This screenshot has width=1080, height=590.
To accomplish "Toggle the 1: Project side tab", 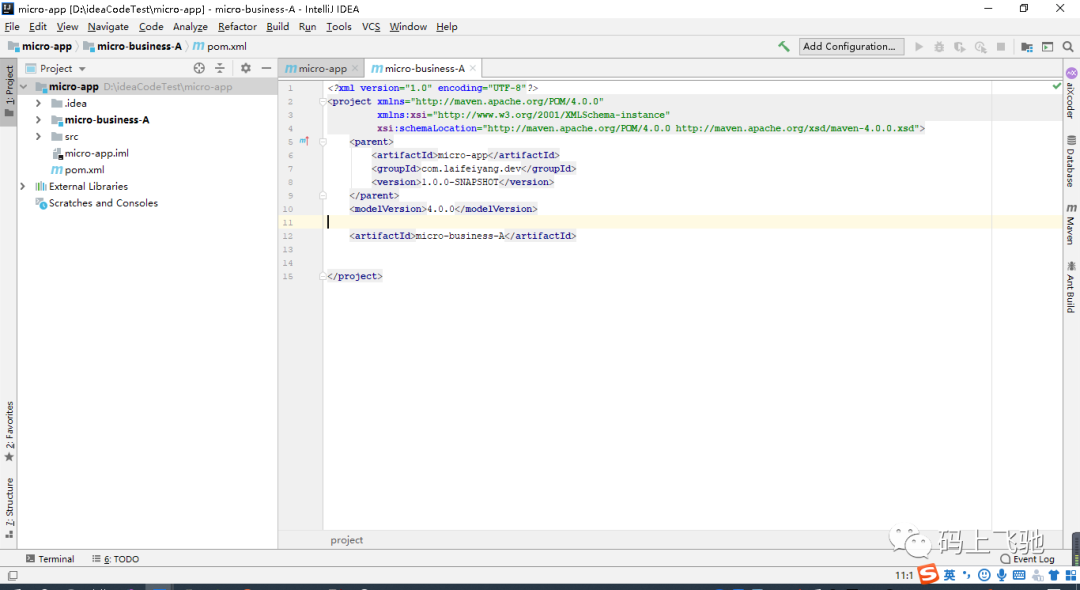I will (x=9, y=92).
